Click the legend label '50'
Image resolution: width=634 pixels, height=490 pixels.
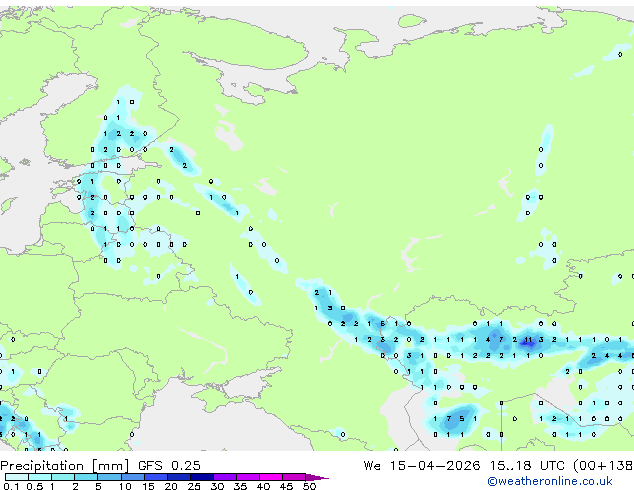point(309,486)
